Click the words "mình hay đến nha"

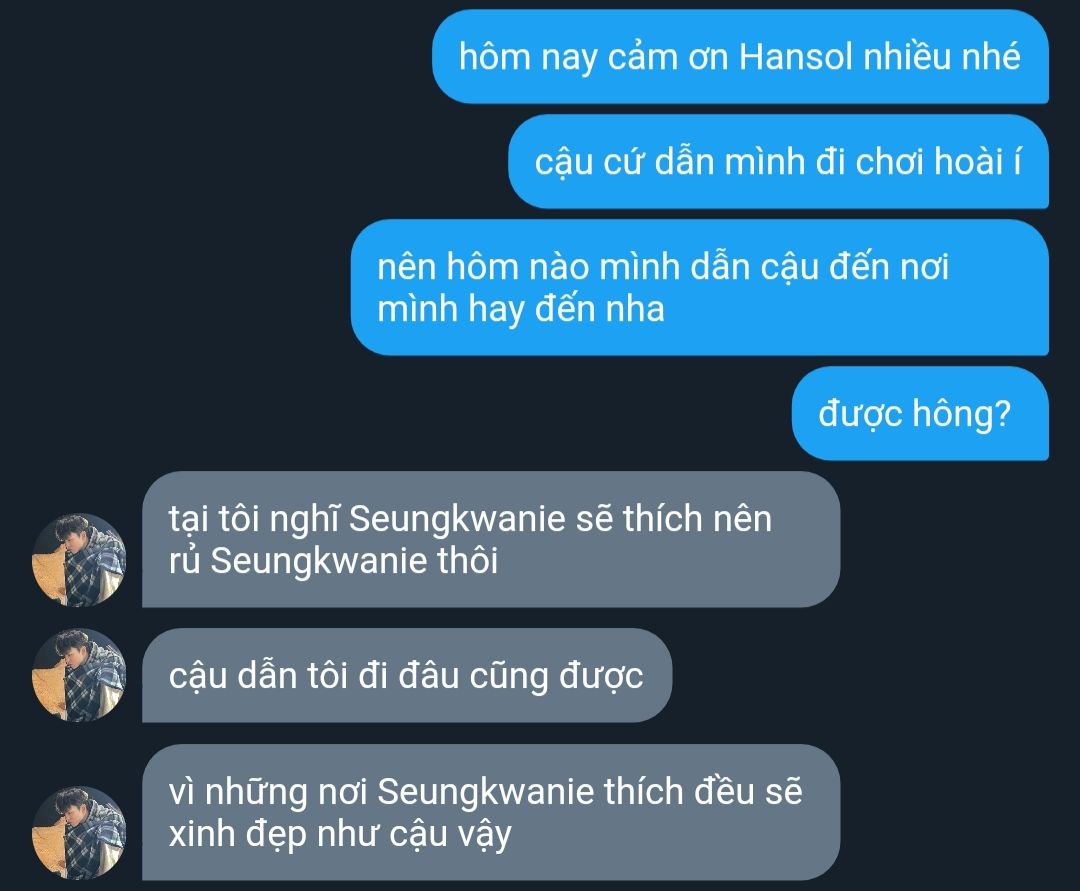coord(521,309)
